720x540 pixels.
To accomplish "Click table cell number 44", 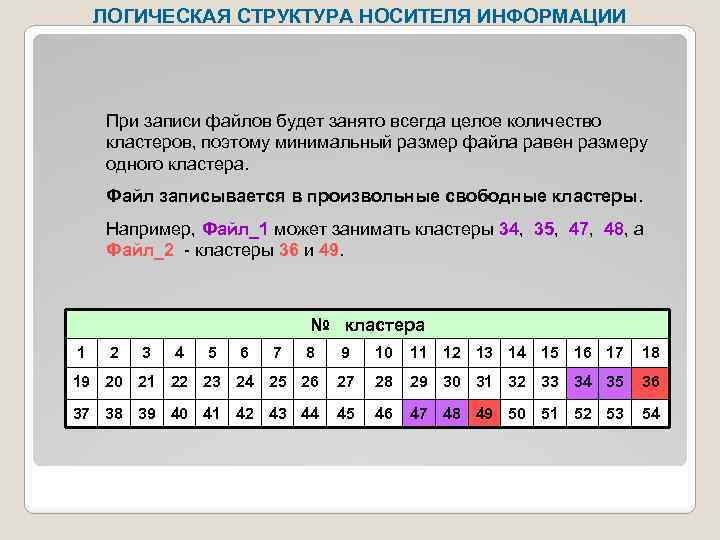I will [310, 413].
